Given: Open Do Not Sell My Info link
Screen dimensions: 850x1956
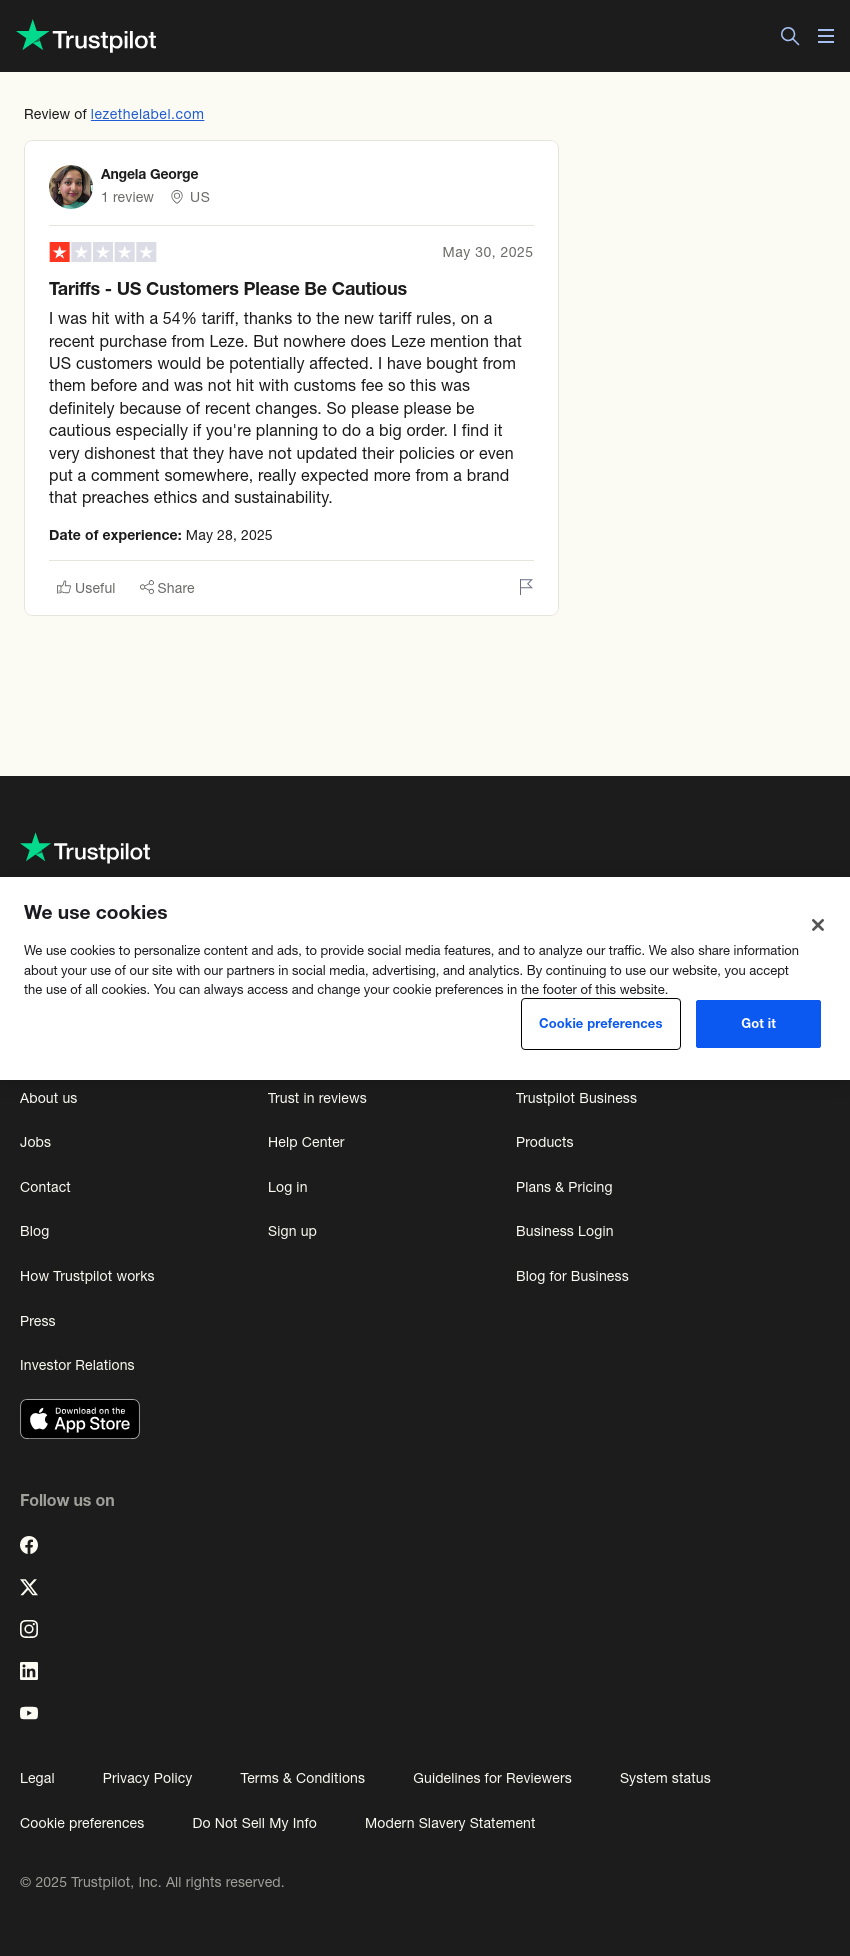Looking at the screenshot, I should 255,1823.
